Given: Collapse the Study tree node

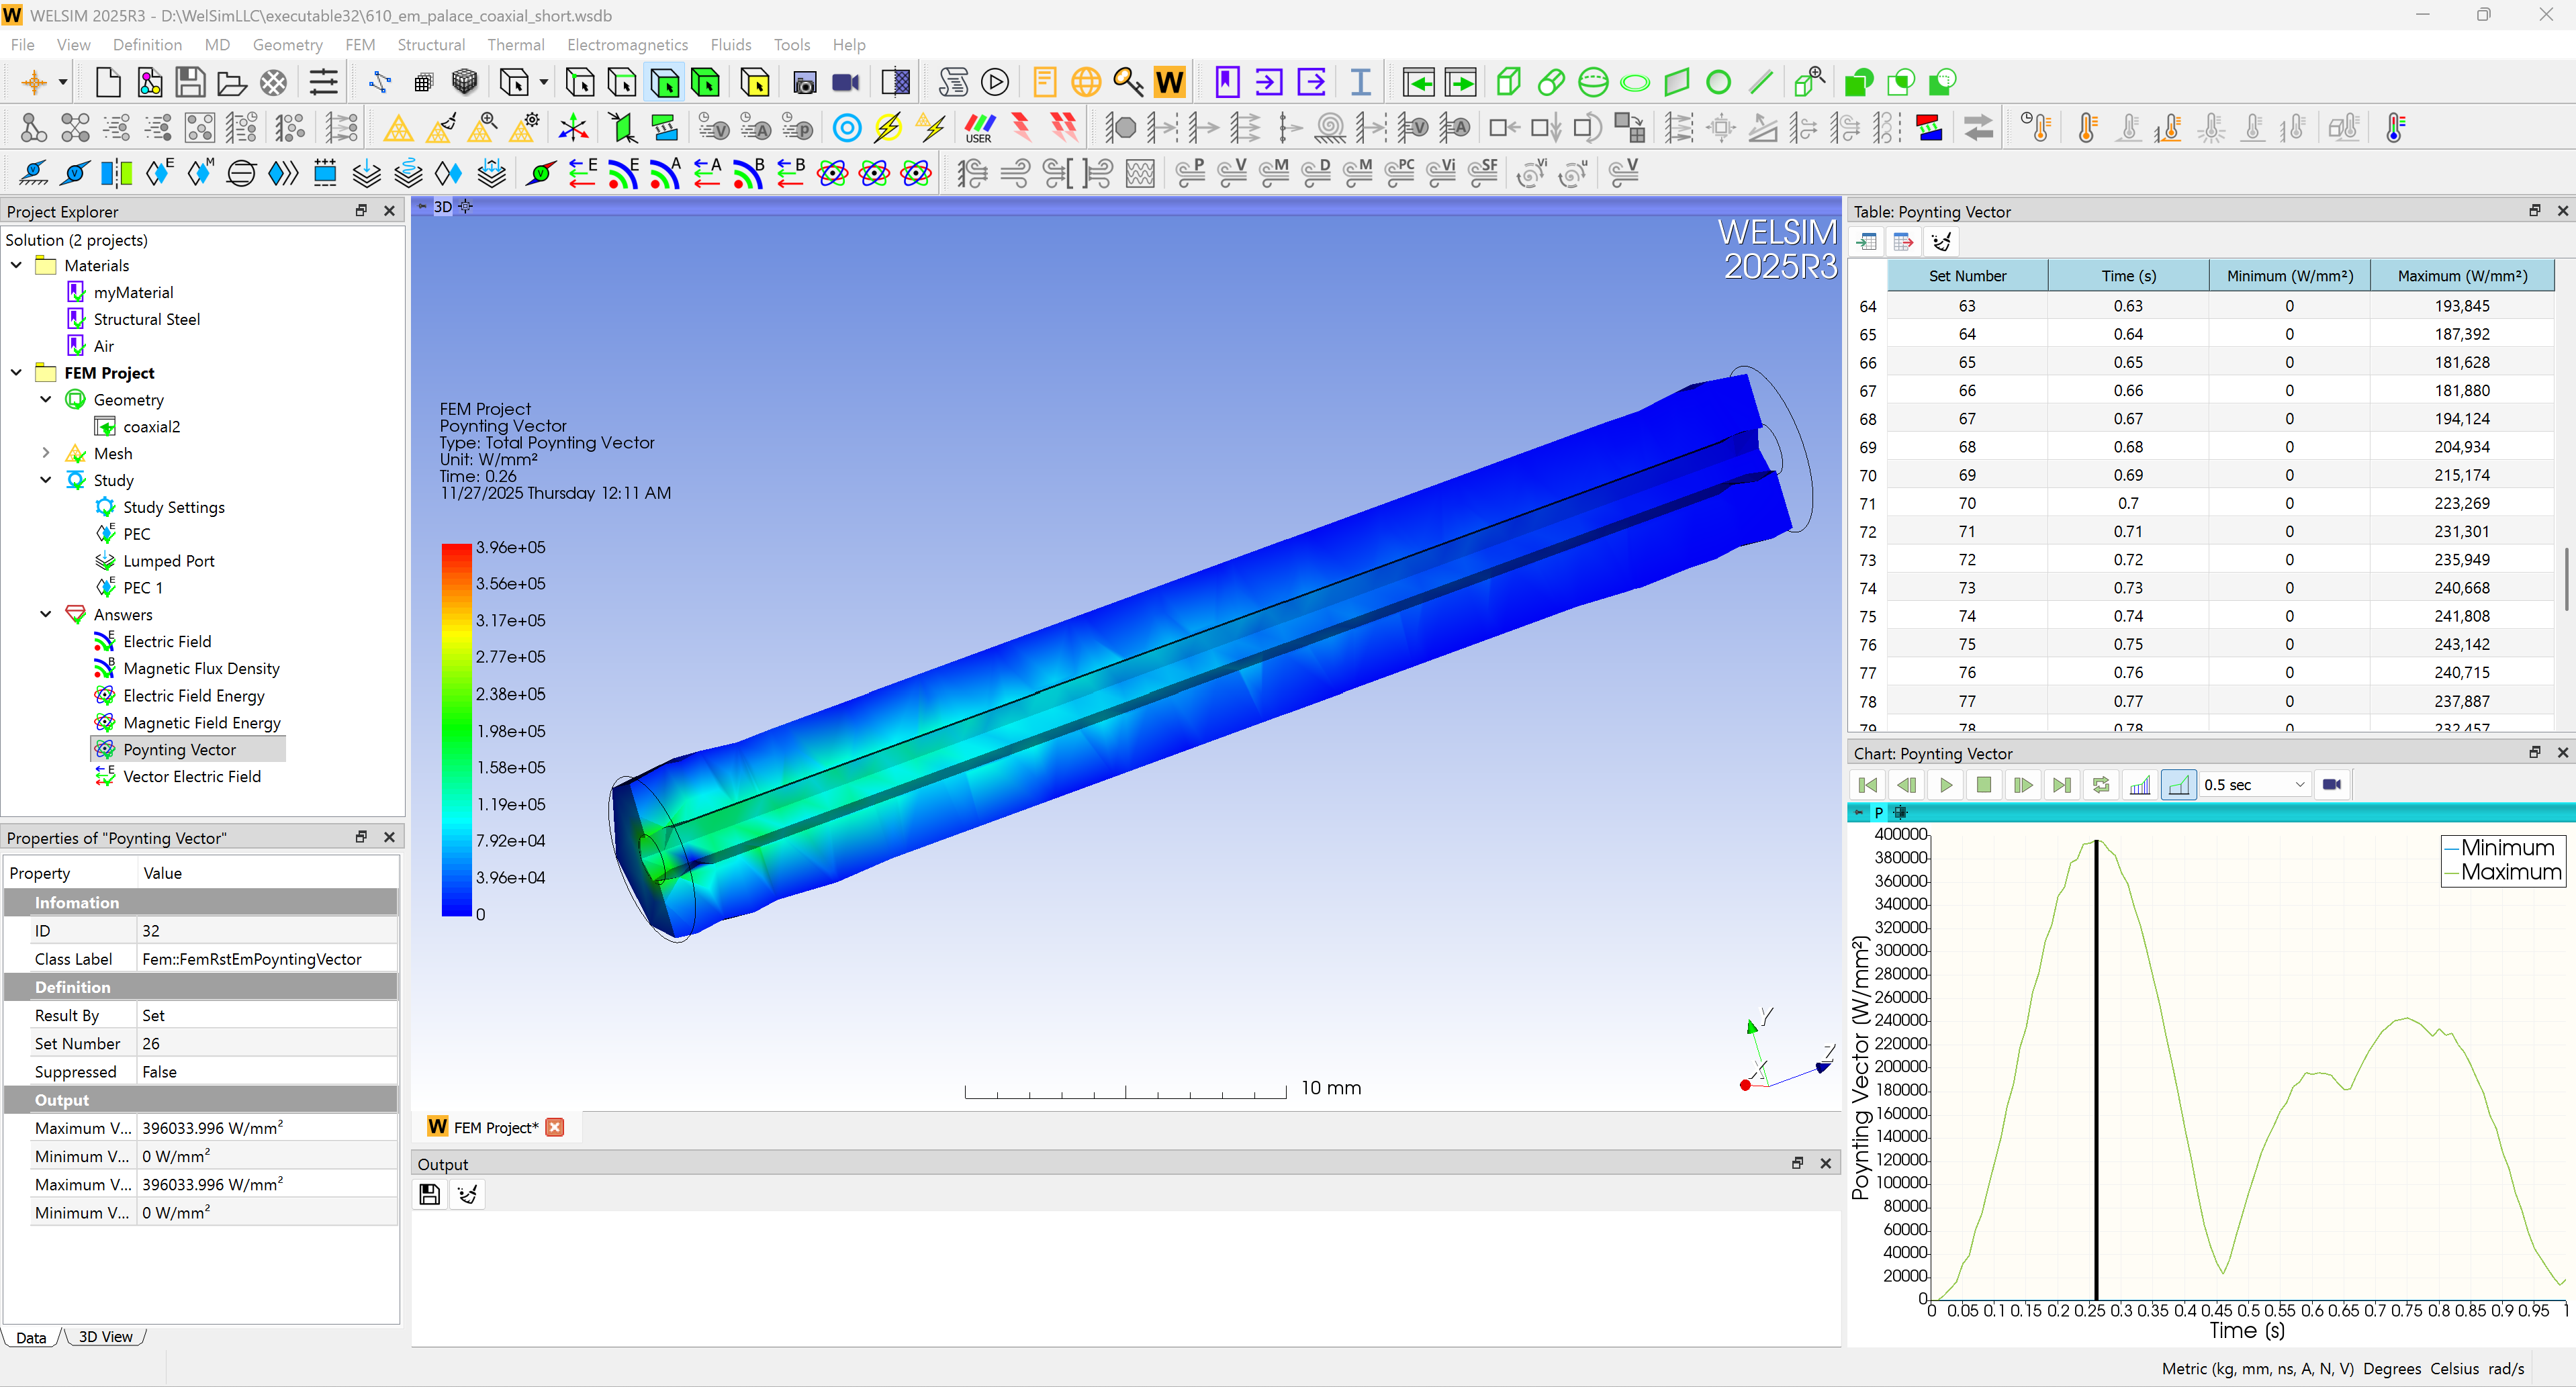Looking at the screenshot, I should coord(46,479).
